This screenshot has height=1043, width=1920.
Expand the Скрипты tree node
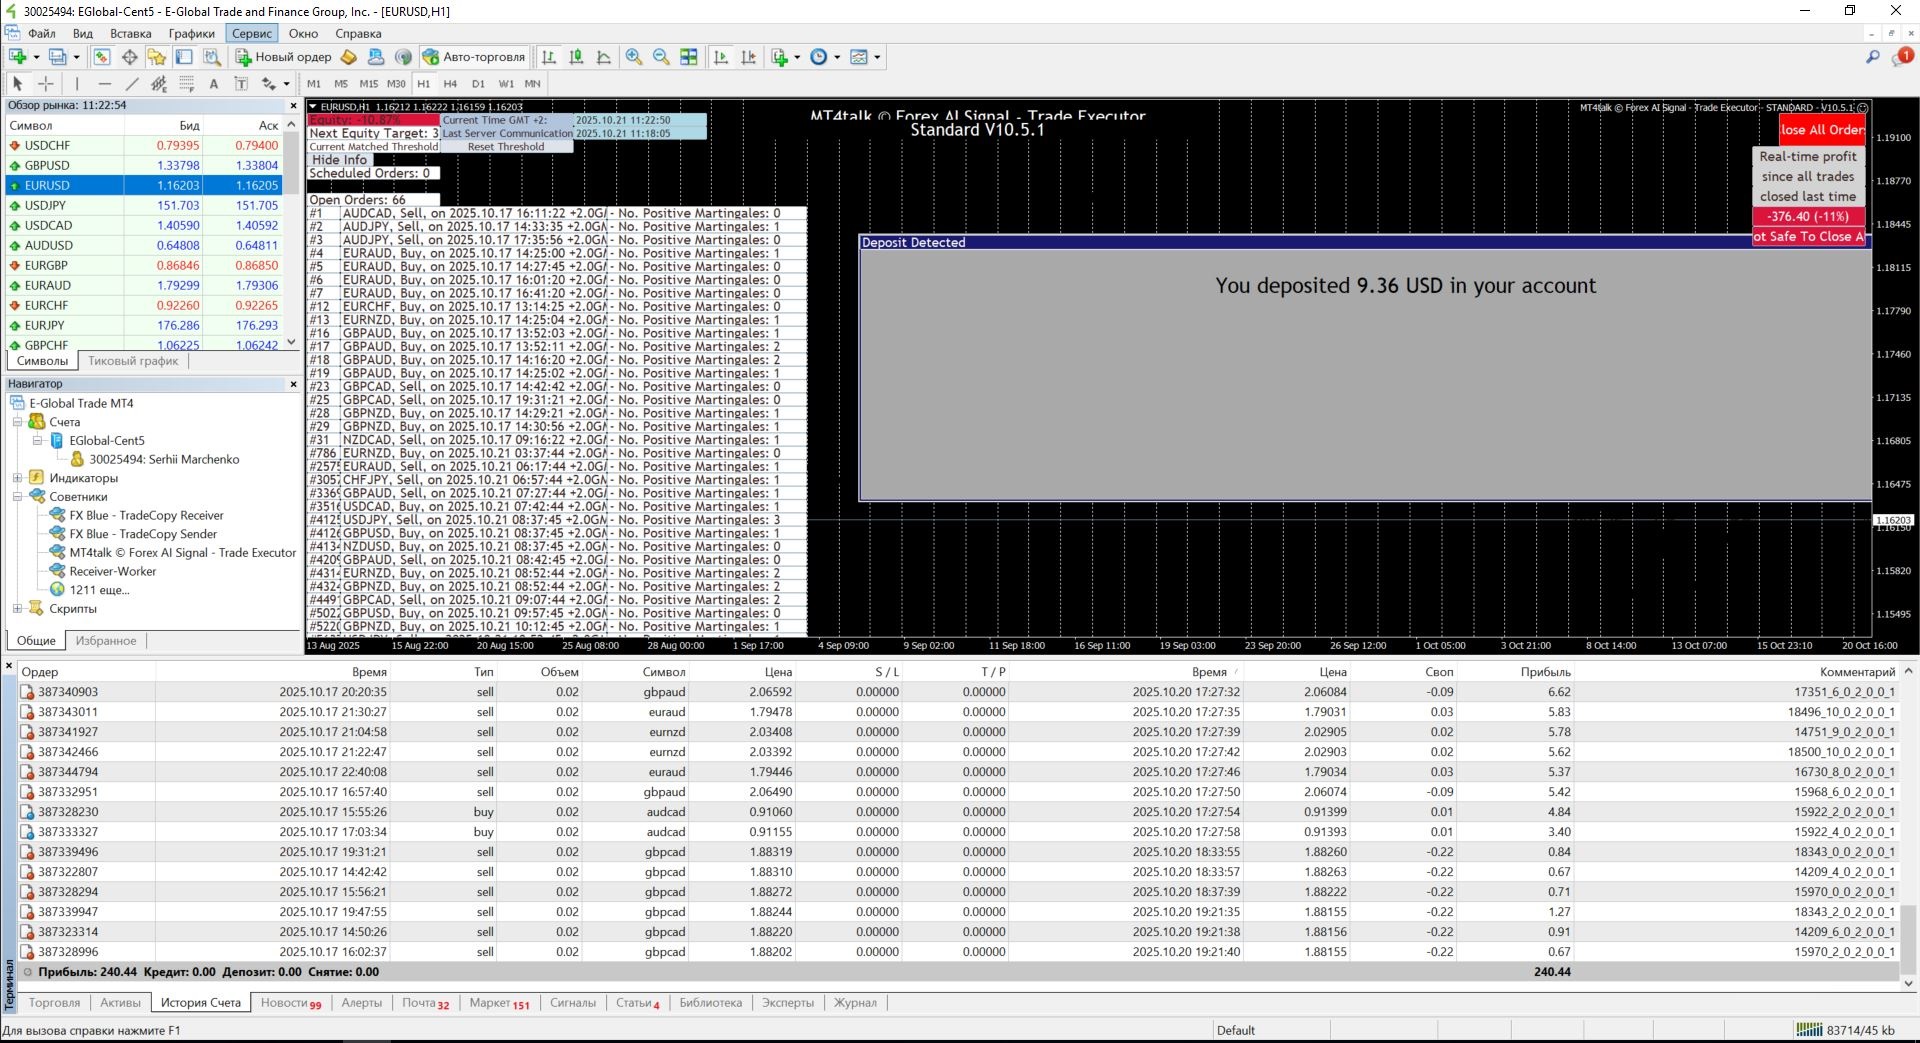tap(17, 608)
